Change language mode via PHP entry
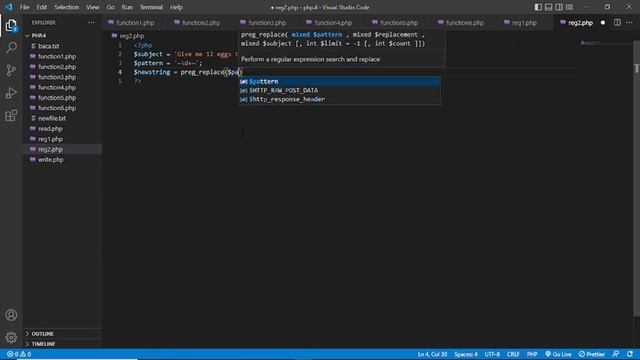640x360 pixels. click(532, 354)
